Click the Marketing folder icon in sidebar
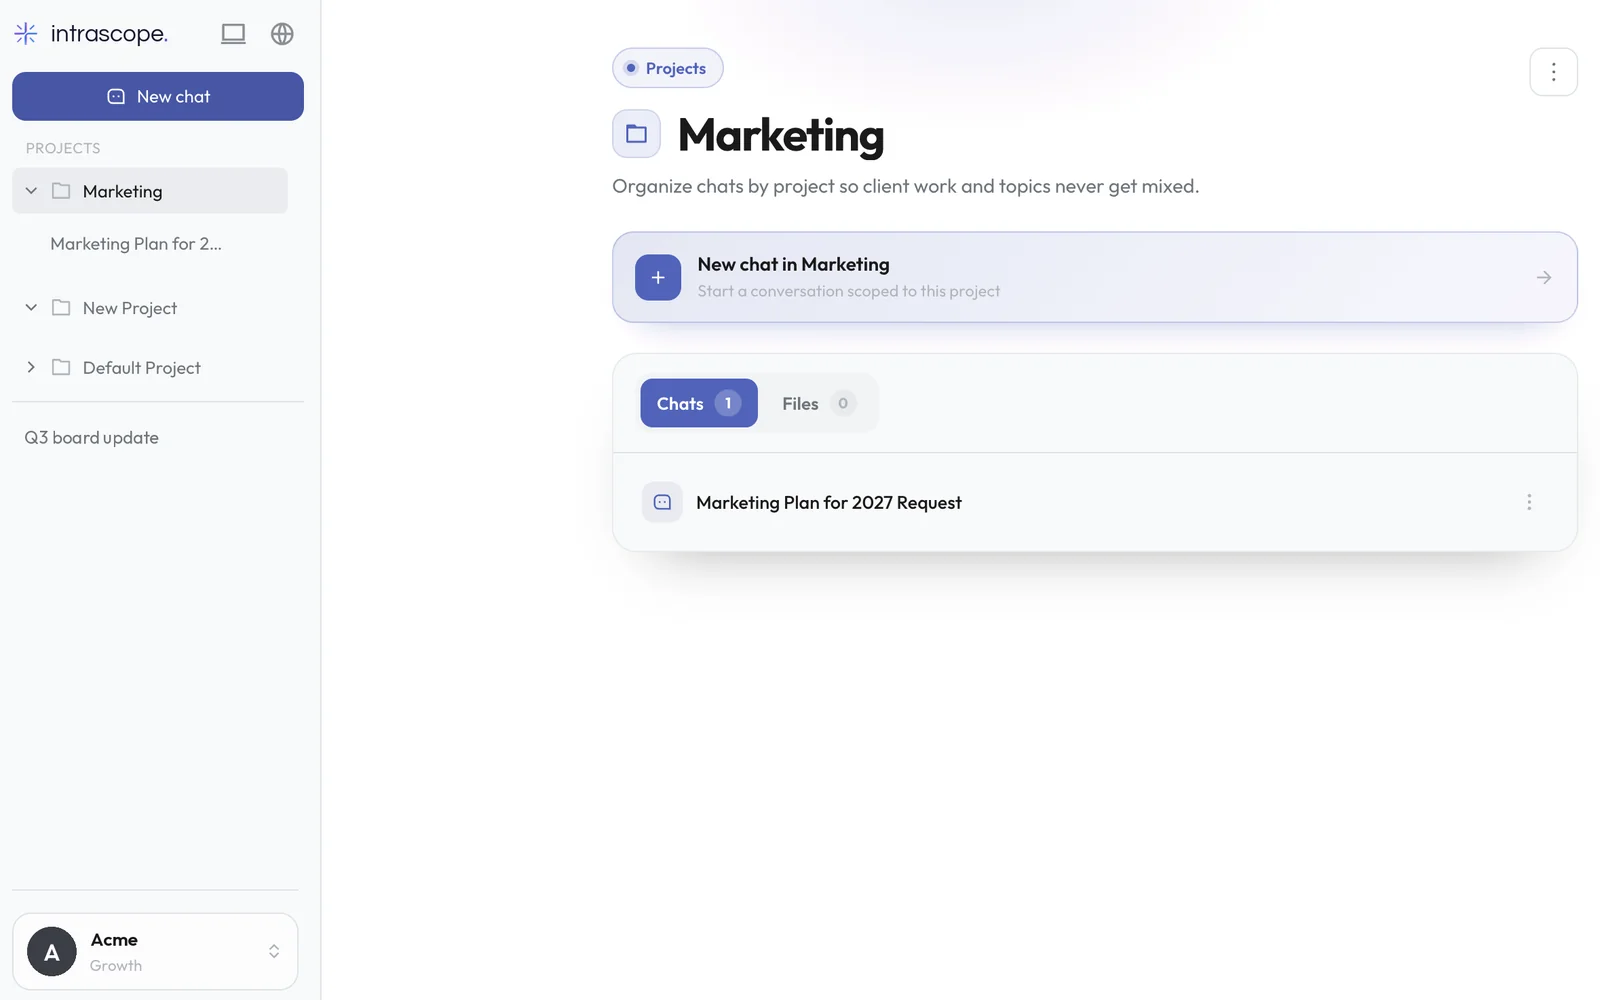This screenshot has height=1000, width=1600. (x=61, y=191)
